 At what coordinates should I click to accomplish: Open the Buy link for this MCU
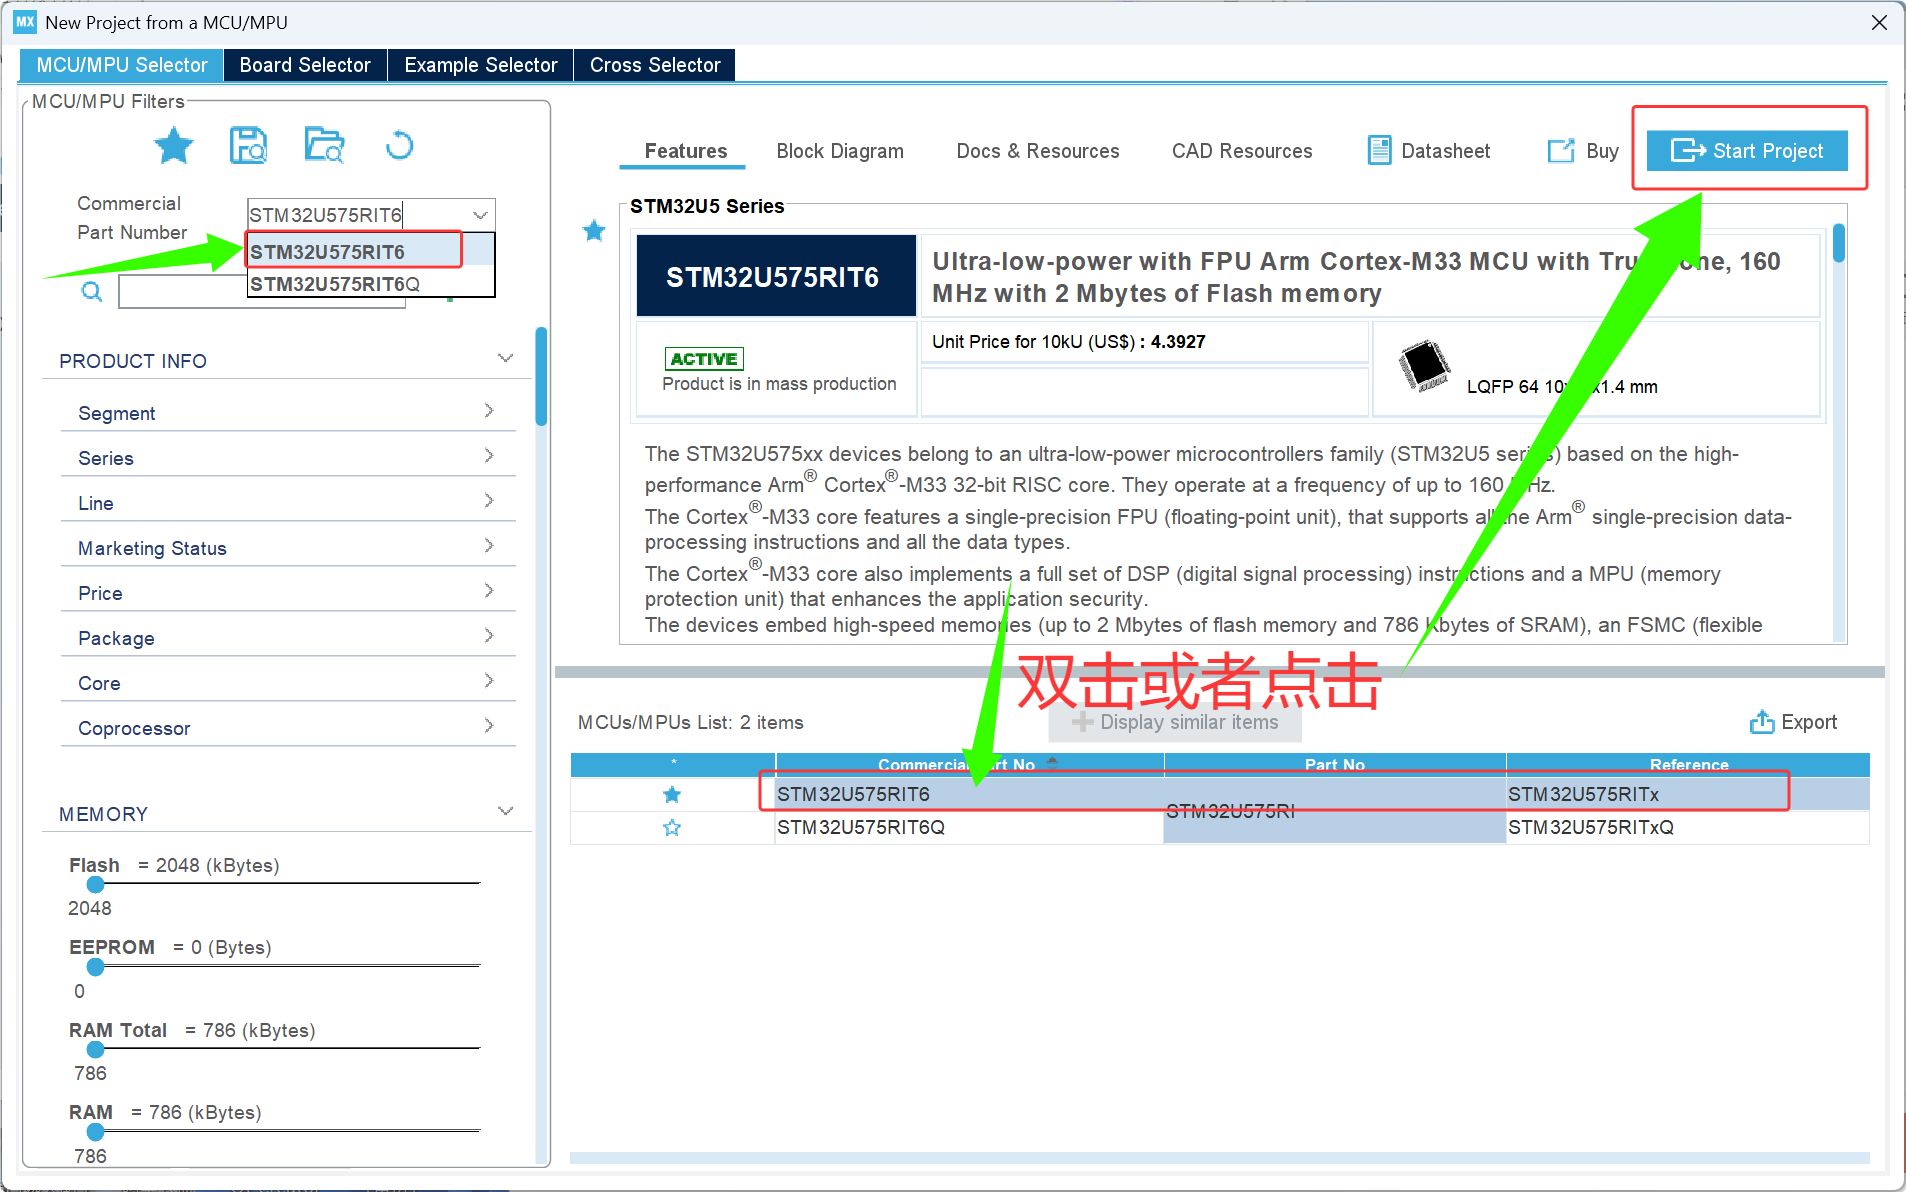(1583, 151)
